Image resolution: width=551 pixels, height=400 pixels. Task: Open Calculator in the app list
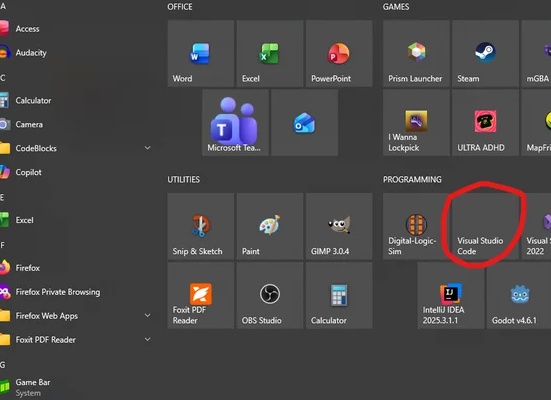click(76, 101)
